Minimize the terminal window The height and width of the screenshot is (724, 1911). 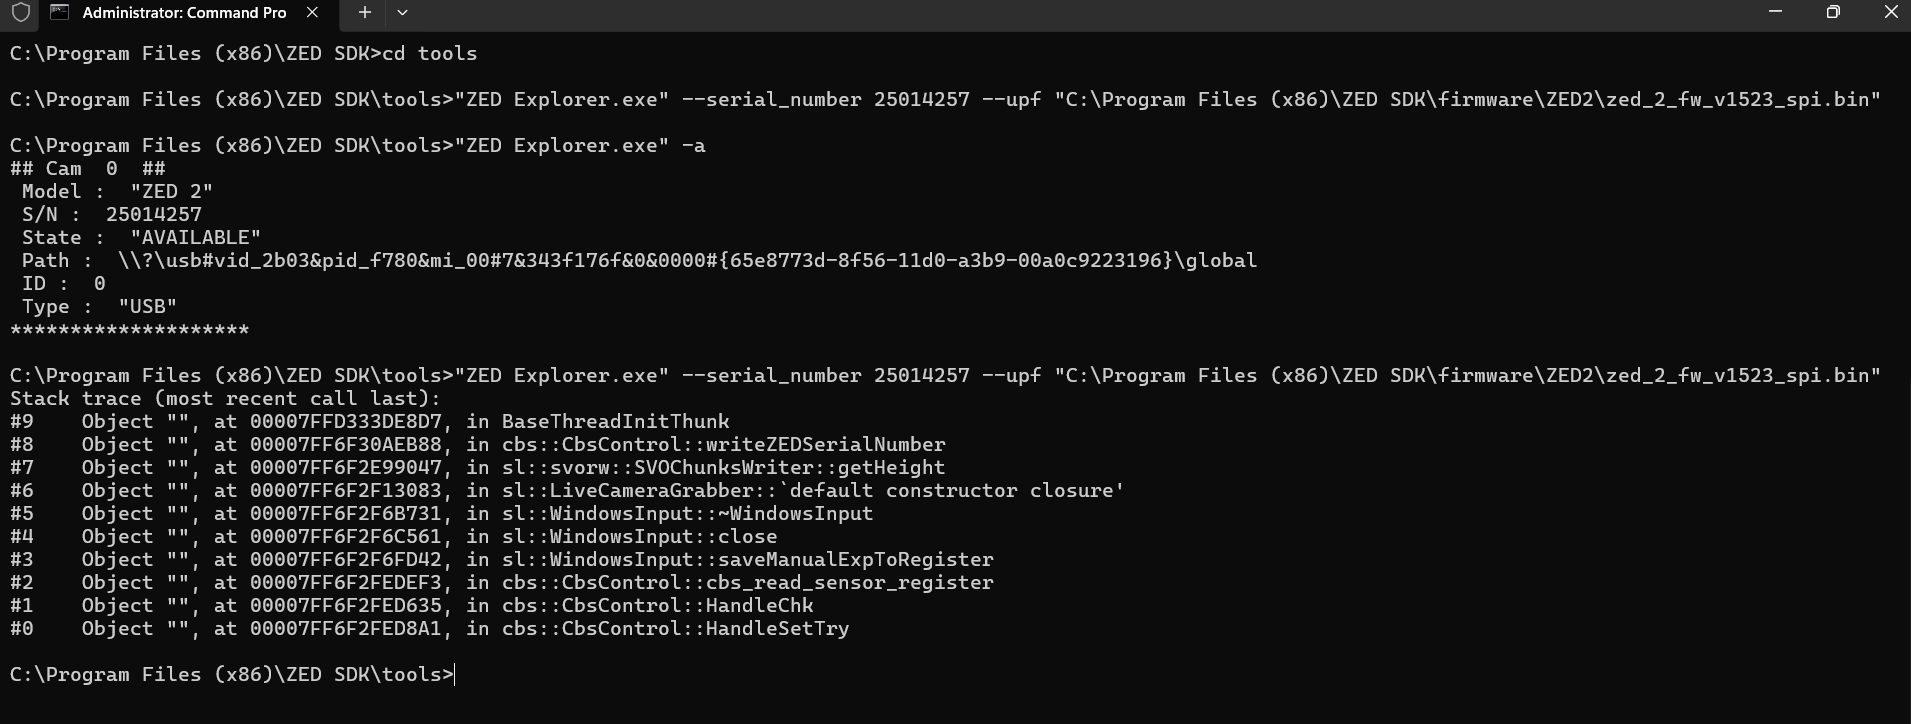click(1775, 12)
